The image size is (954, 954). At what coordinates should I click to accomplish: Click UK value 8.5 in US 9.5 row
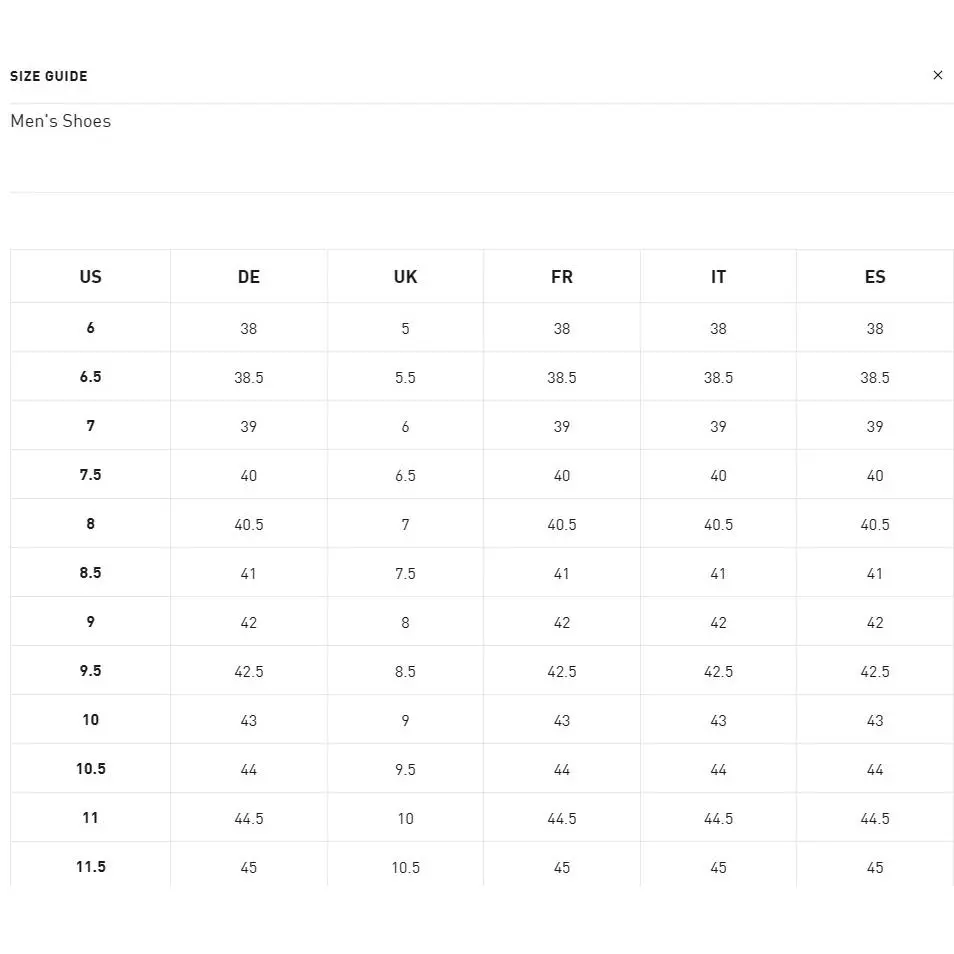(x=405, y=672)
